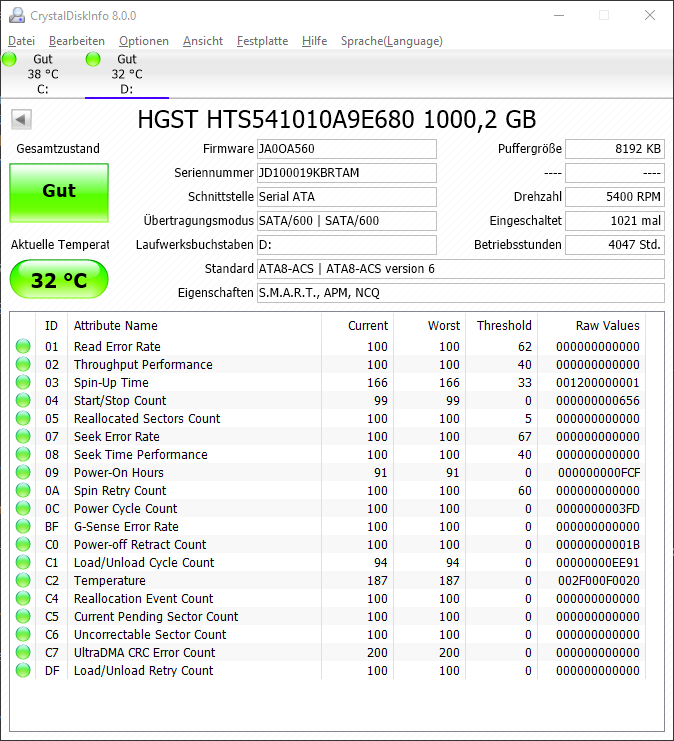Click raw value 002F000F0020

(599, 581)
